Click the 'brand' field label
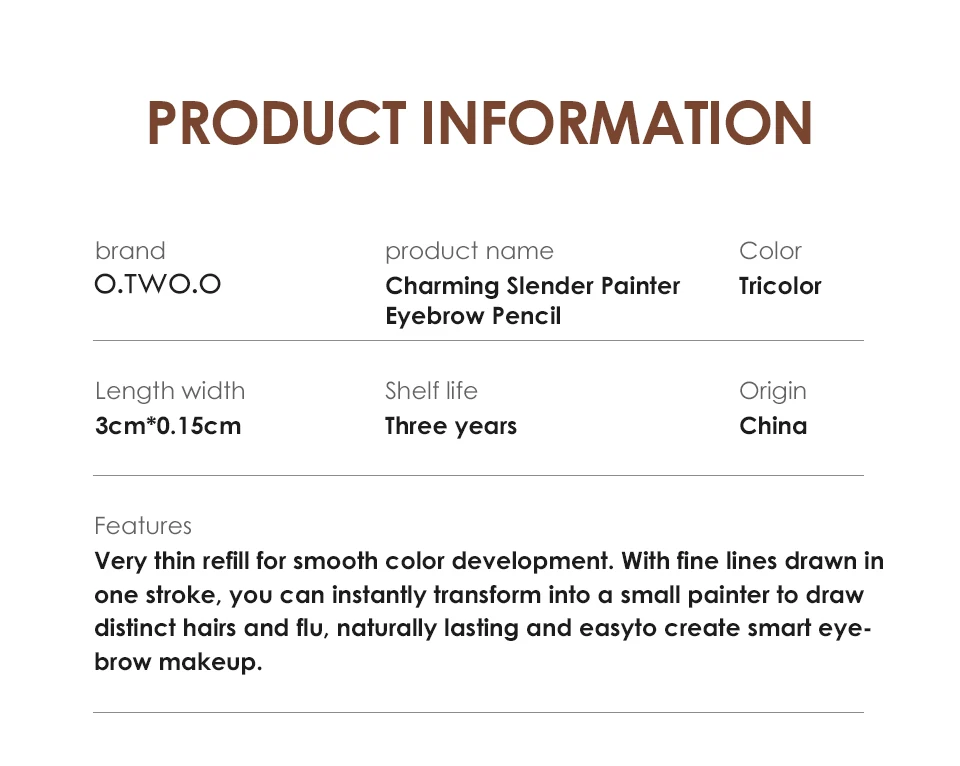 click(130, 251)
